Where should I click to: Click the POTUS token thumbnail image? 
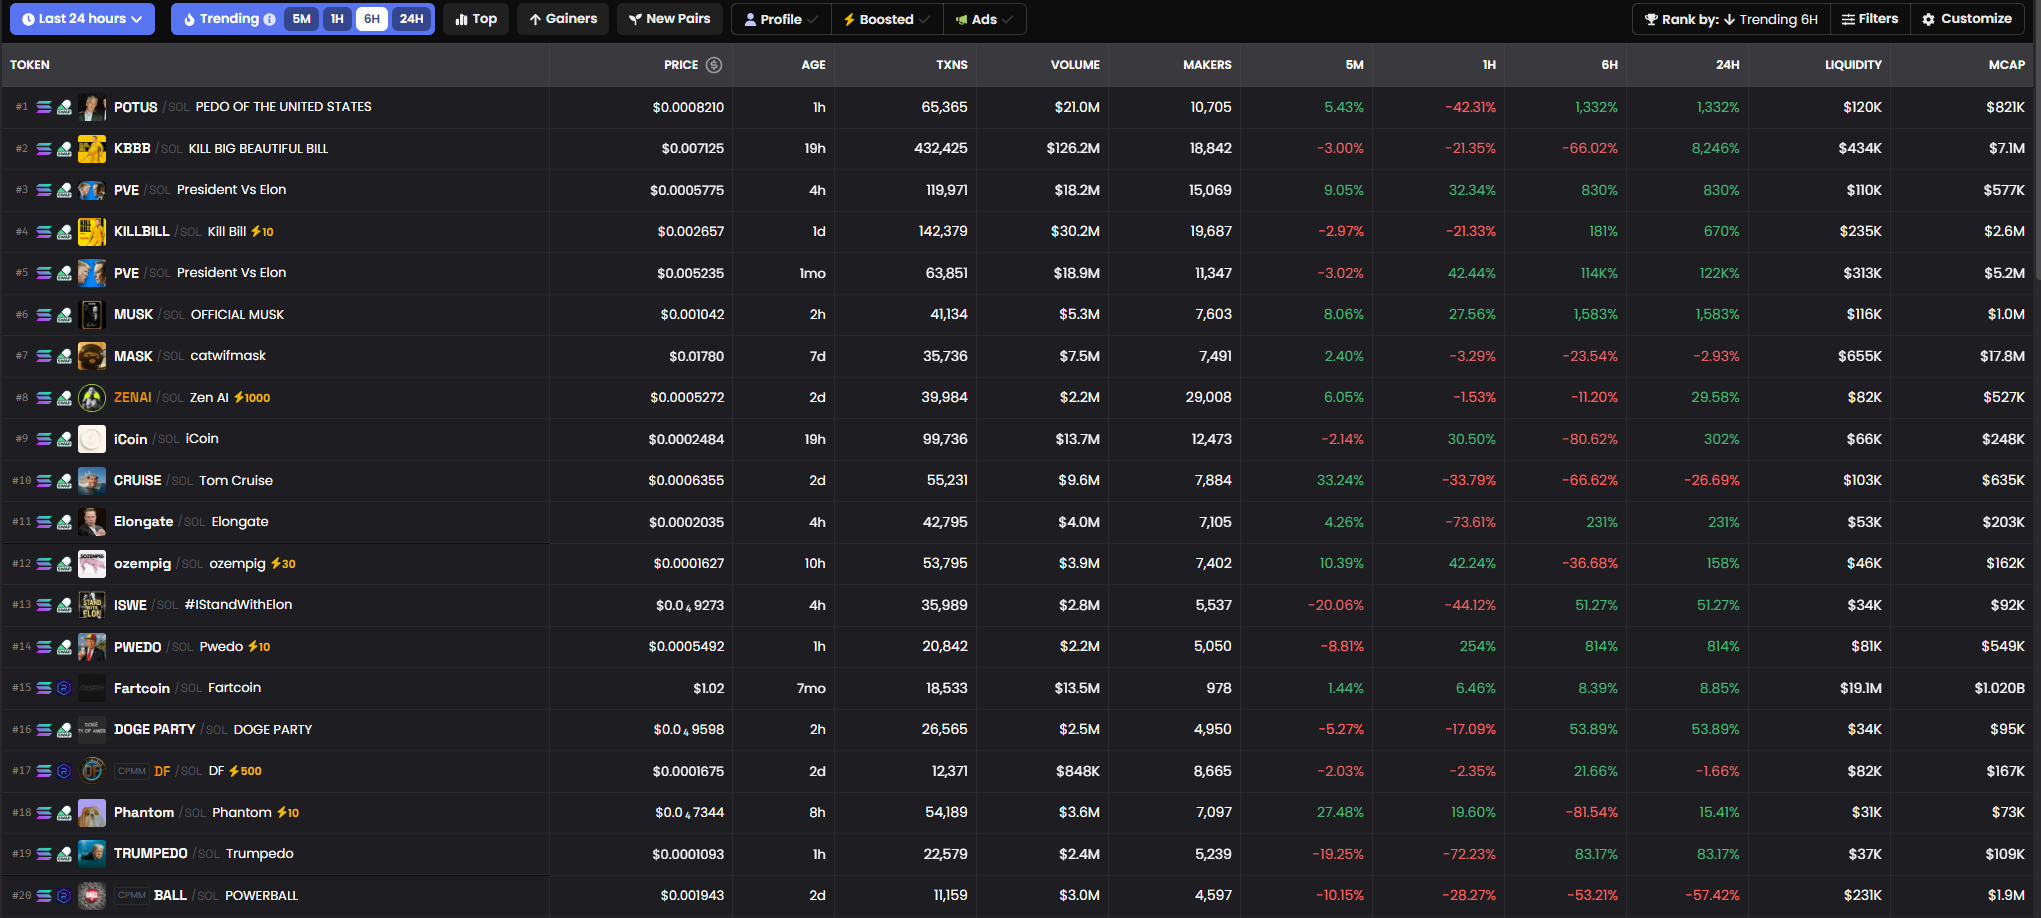[x=92, y=107]
